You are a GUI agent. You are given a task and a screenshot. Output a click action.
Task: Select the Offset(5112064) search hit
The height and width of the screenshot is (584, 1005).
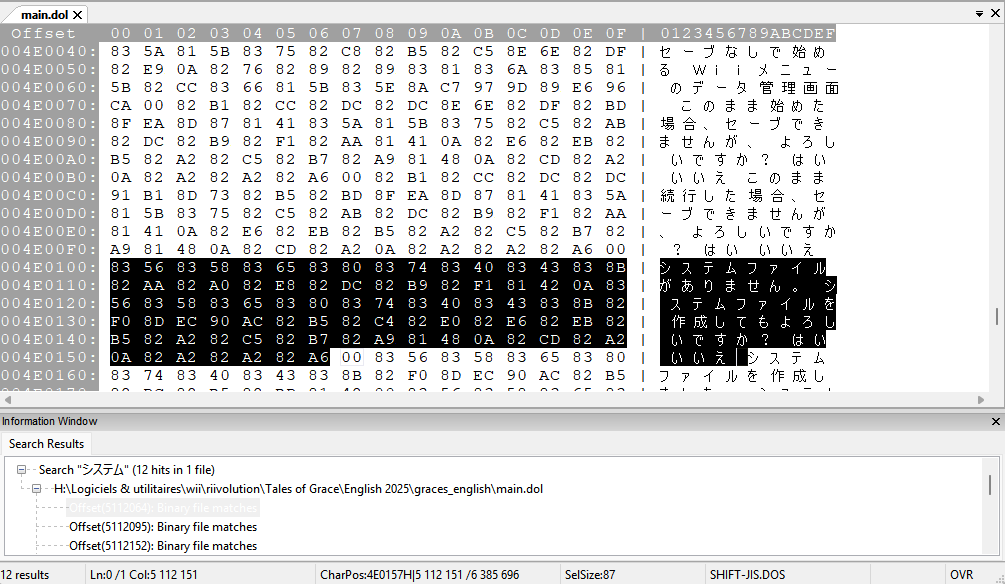coord(163,508)
